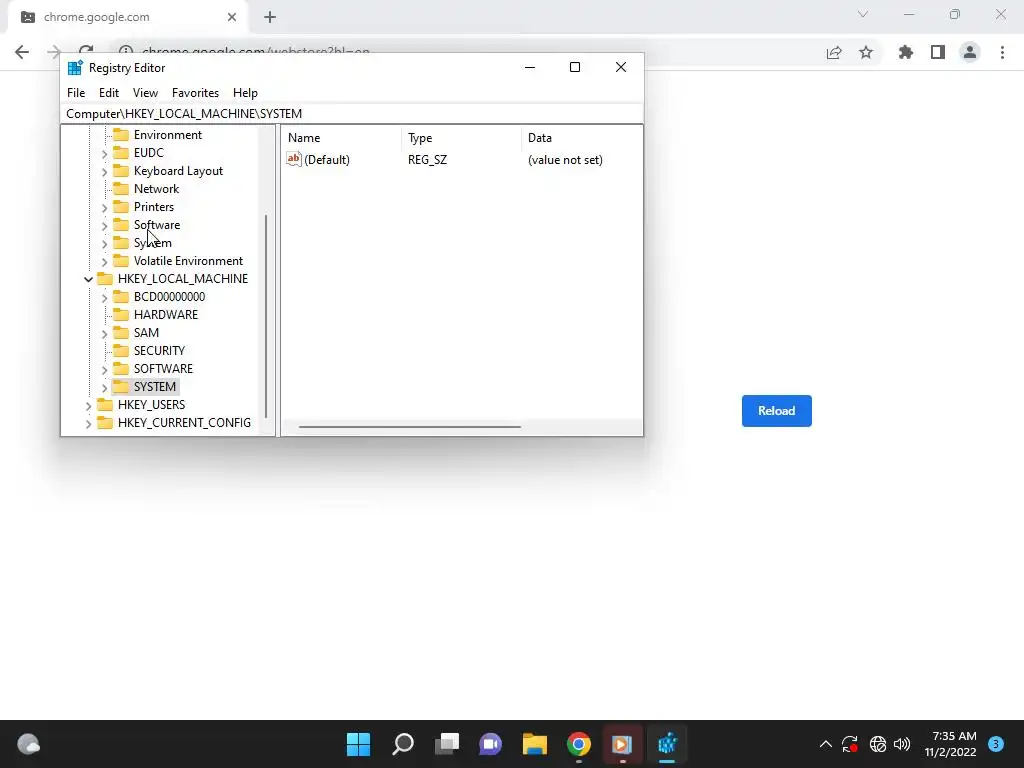The height and width of the screenshot is (768, 1024).
Task: Select the Environment key
Action: click(x=168, y=135)
